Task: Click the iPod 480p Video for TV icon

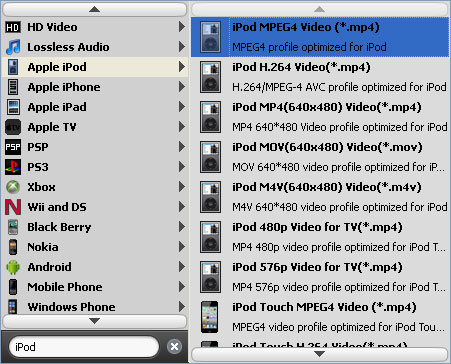Action: (210, 237)
